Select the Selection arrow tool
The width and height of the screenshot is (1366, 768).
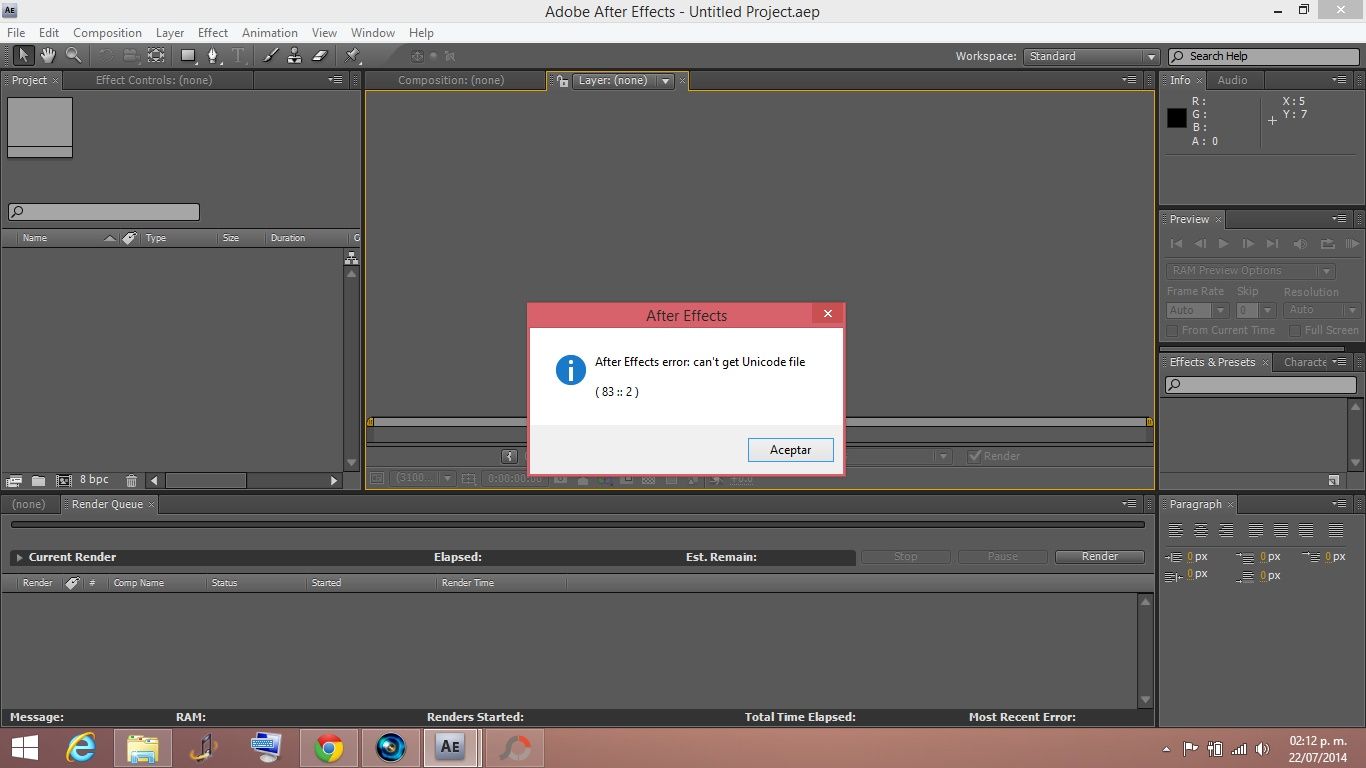23,56
